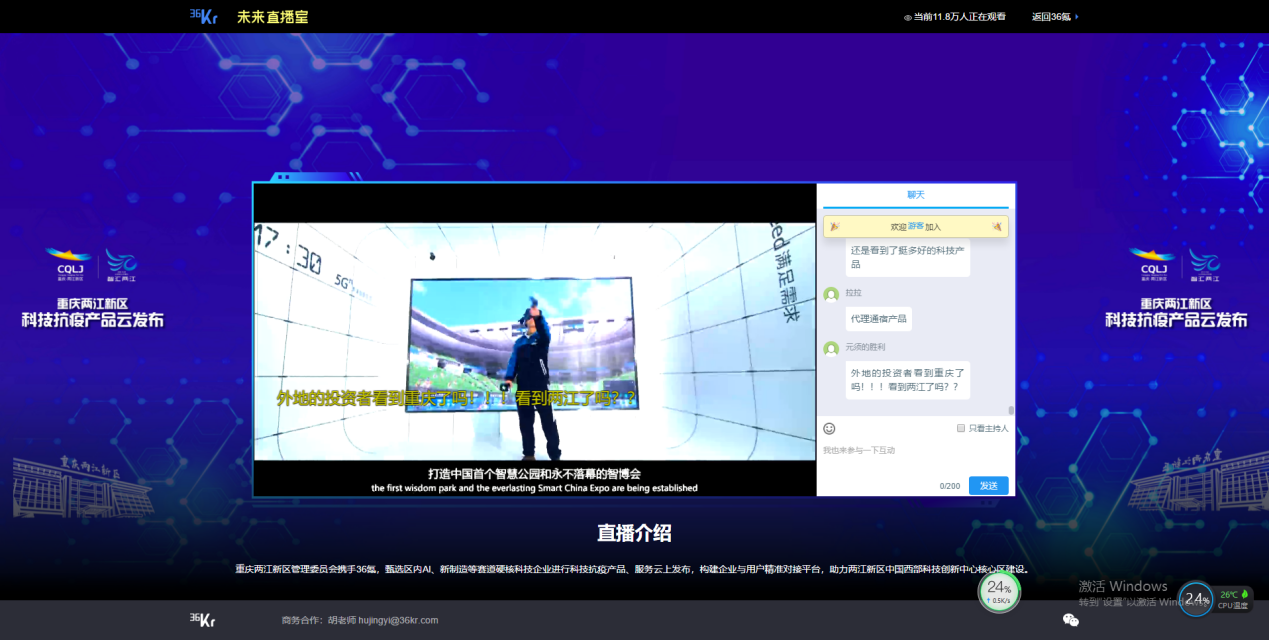
Task: Click 拉拉's green user avatar
Action: [x=831, y=294]
